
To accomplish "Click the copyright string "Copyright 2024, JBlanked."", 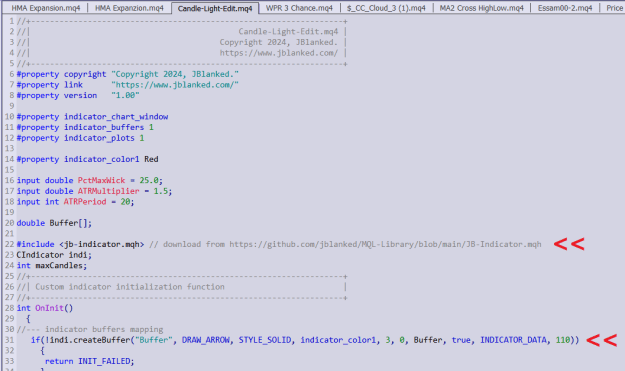I will 175,74.
